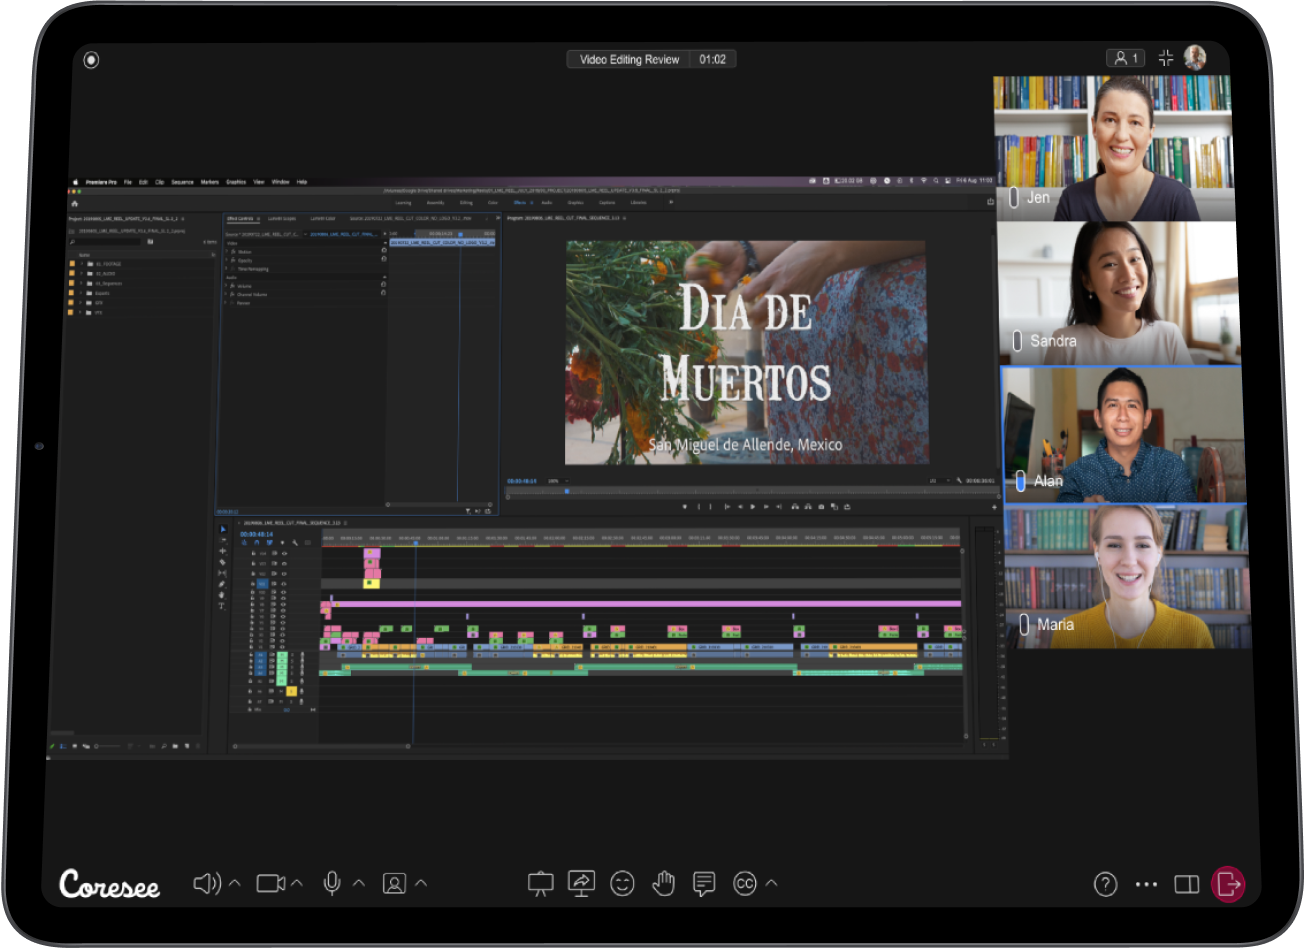Viewport: 1306px width, 948px height.
Task: Expand the closed captions options chevron
Action: 772,883
